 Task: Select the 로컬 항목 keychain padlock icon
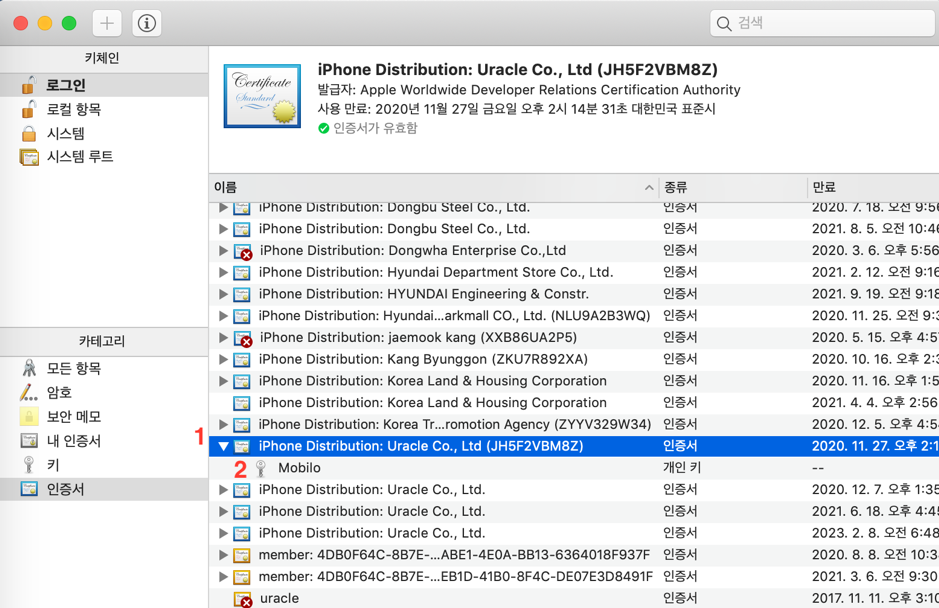tap(29, 109)
